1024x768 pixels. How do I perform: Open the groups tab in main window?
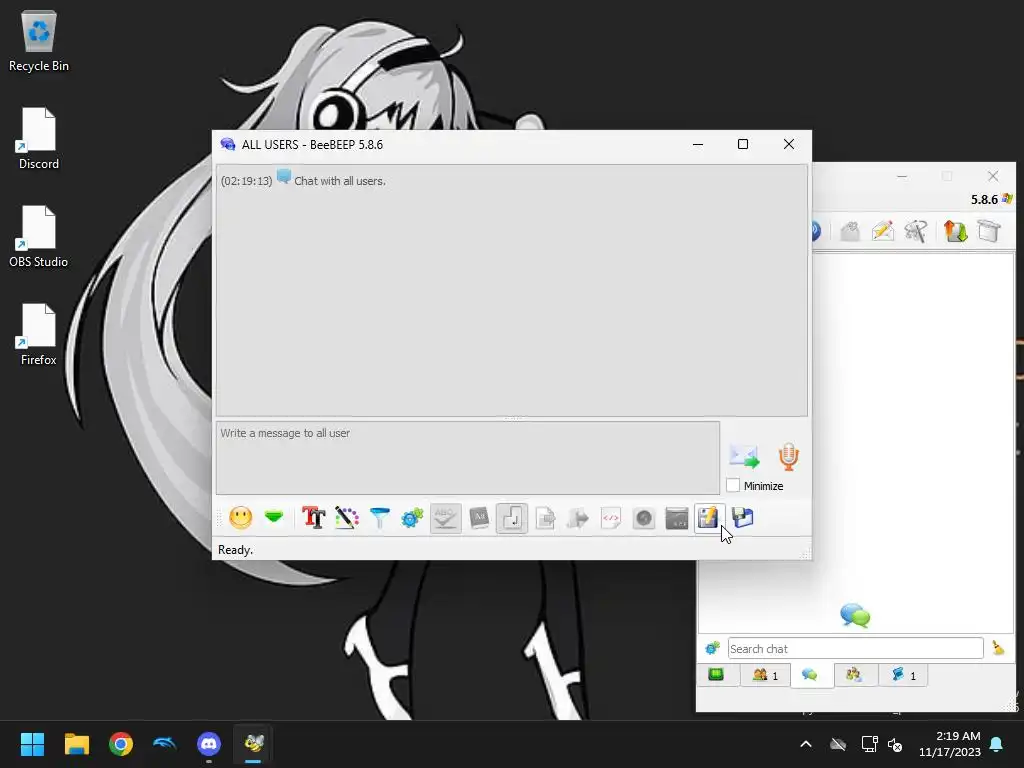[854, 675]
